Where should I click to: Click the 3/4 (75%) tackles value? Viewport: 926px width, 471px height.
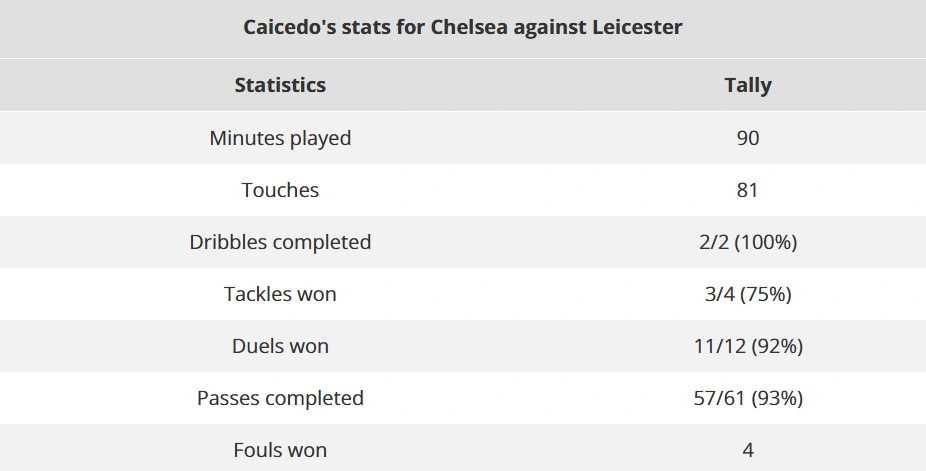748,294
